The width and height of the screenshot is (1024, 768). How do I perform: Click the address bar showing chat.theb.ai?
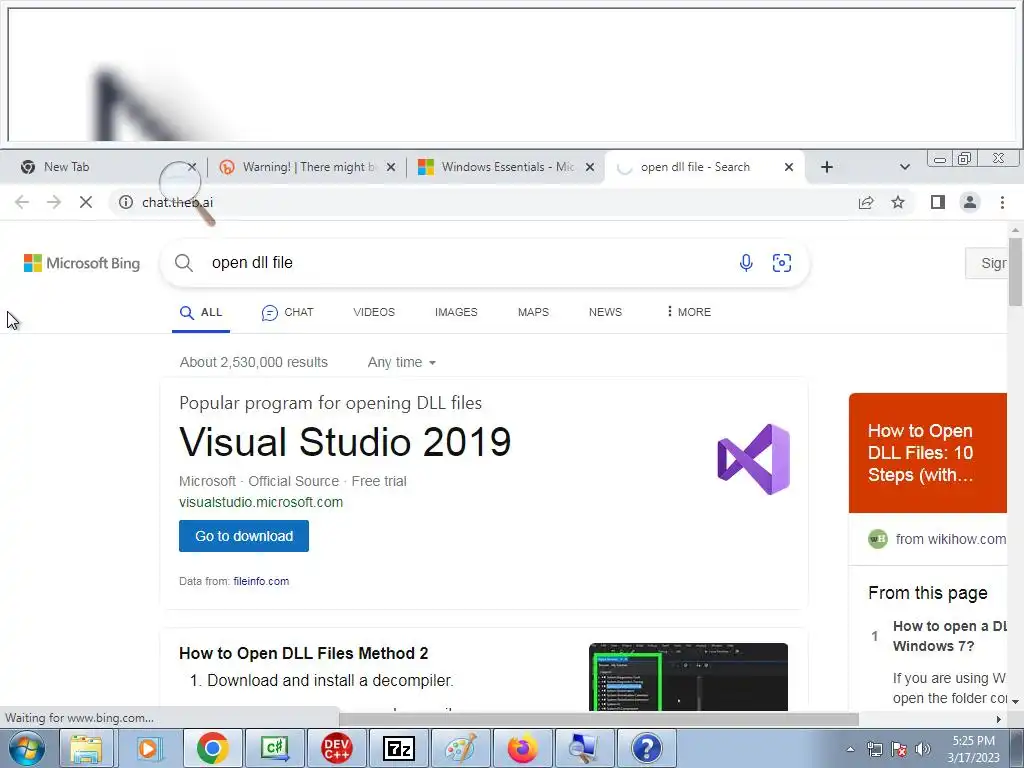click(x=483, y=202)
